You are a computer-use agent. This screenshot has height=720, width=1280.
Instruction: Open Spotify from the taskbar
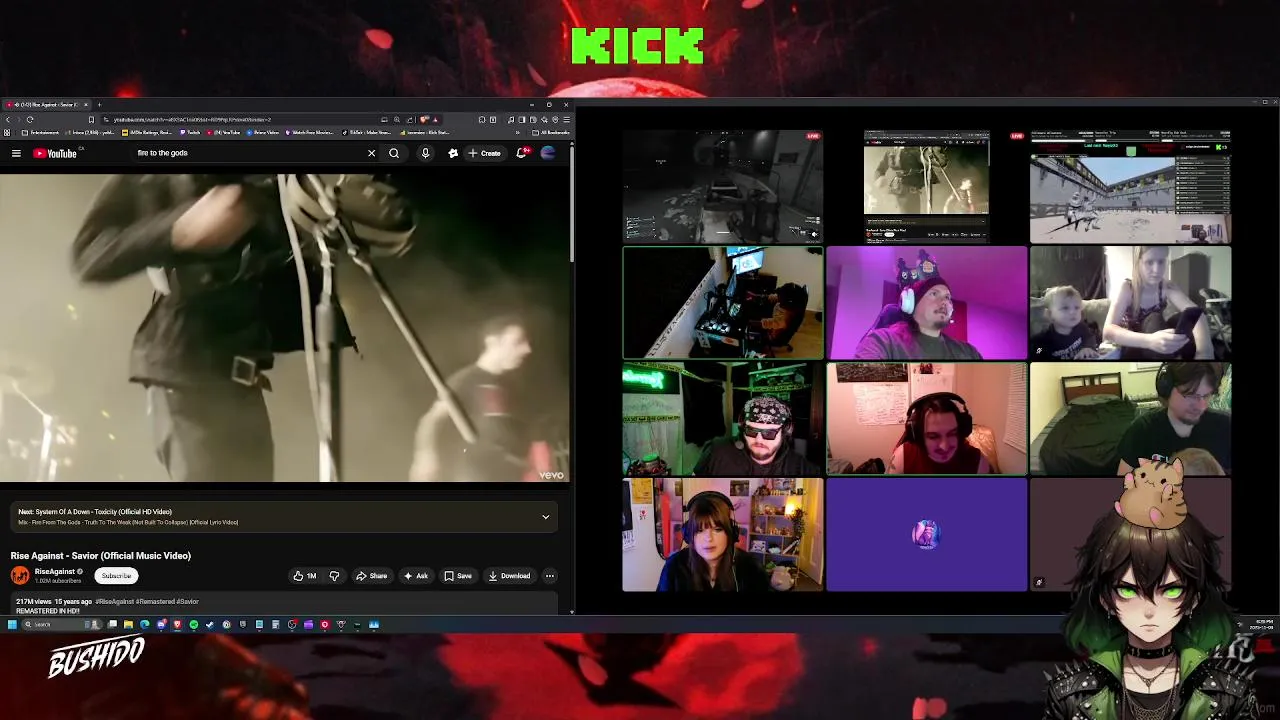193,624
